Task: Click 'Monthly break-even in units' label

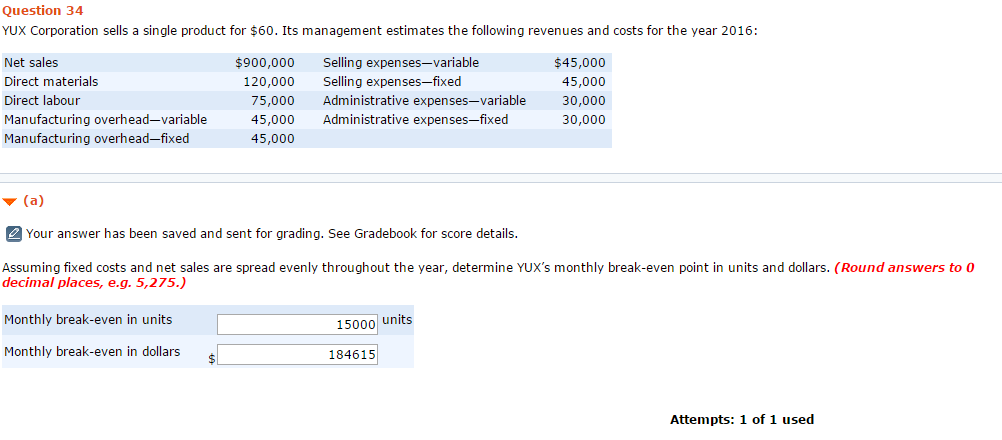Action: tap(88, 320)
